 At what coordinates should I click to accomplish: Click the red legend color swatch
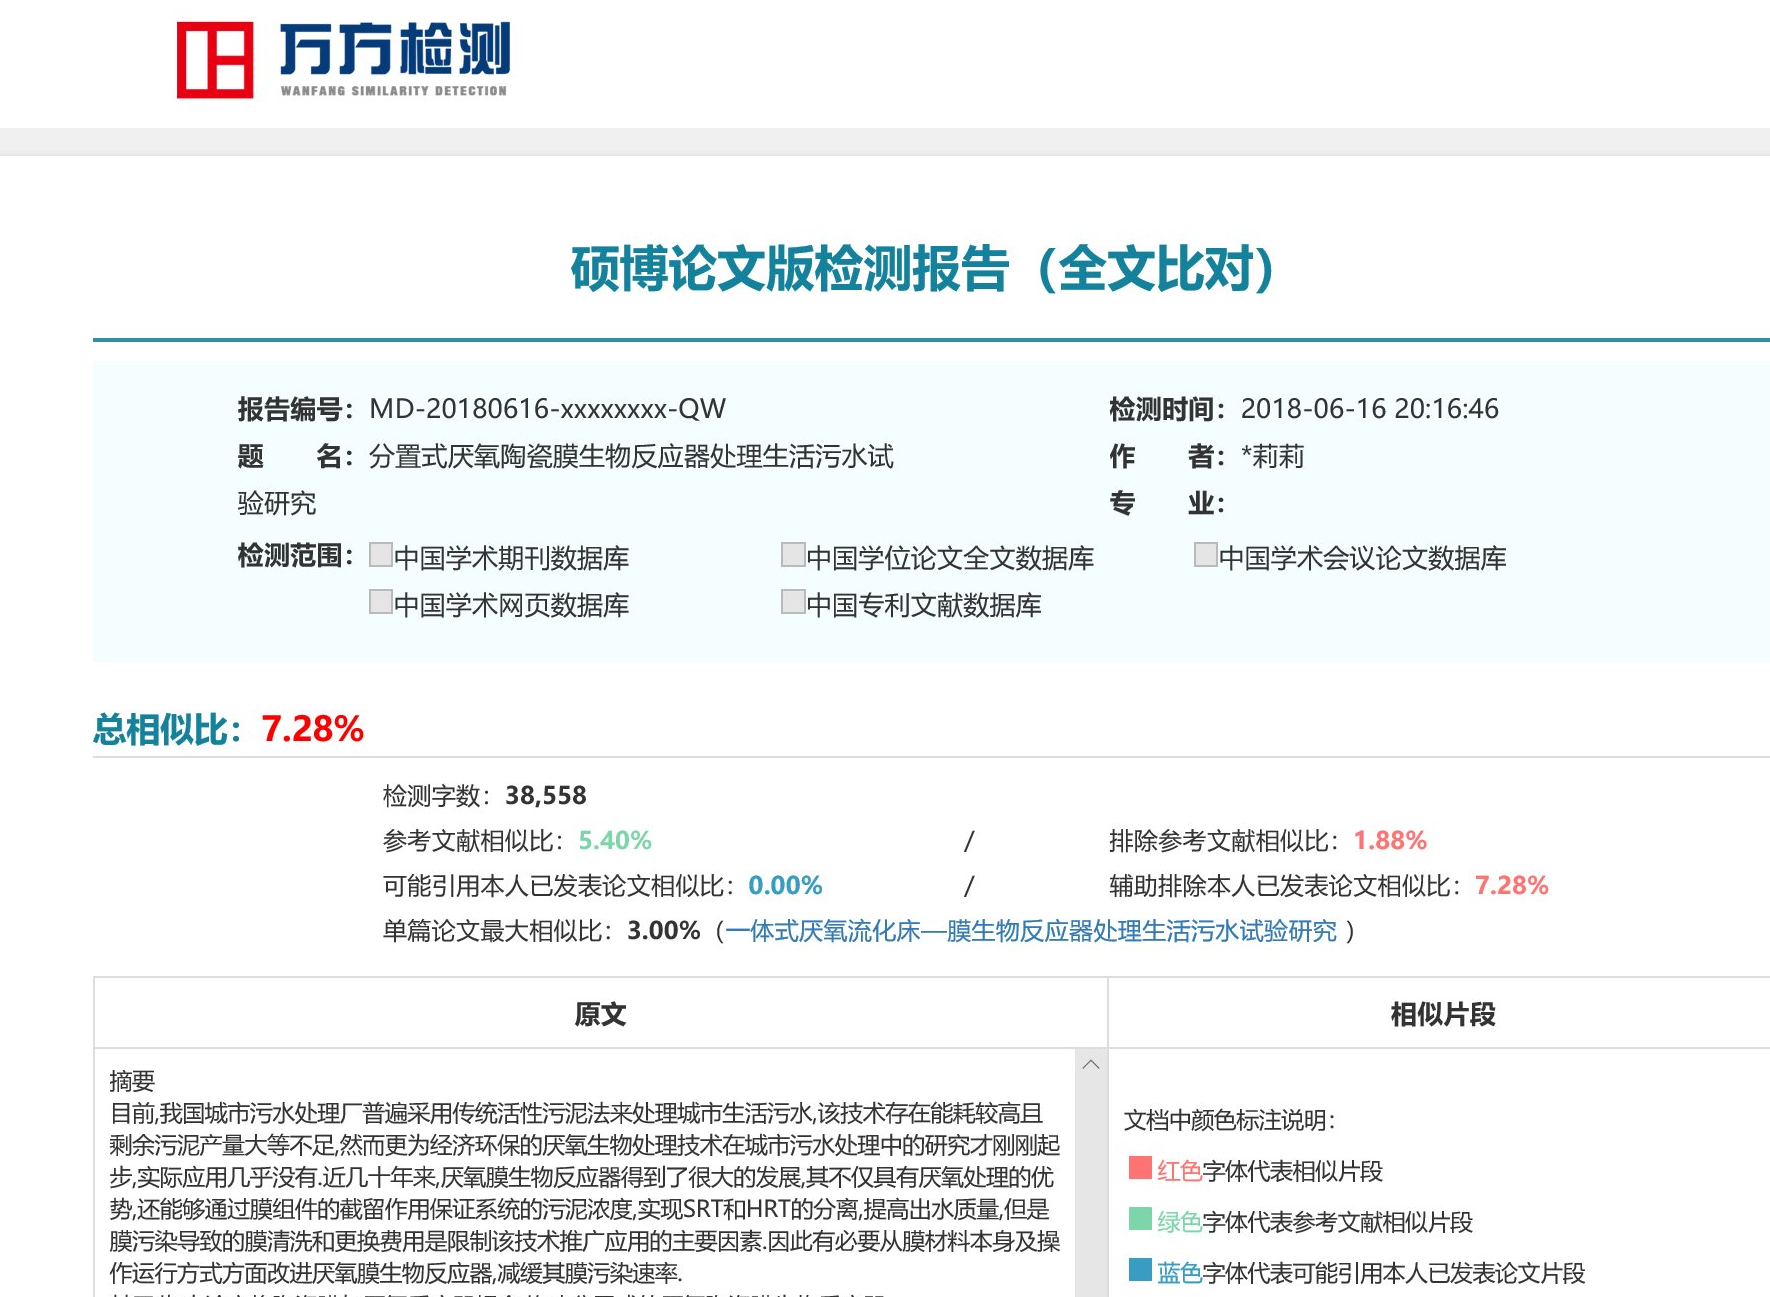click(x=1140, y=1168)
